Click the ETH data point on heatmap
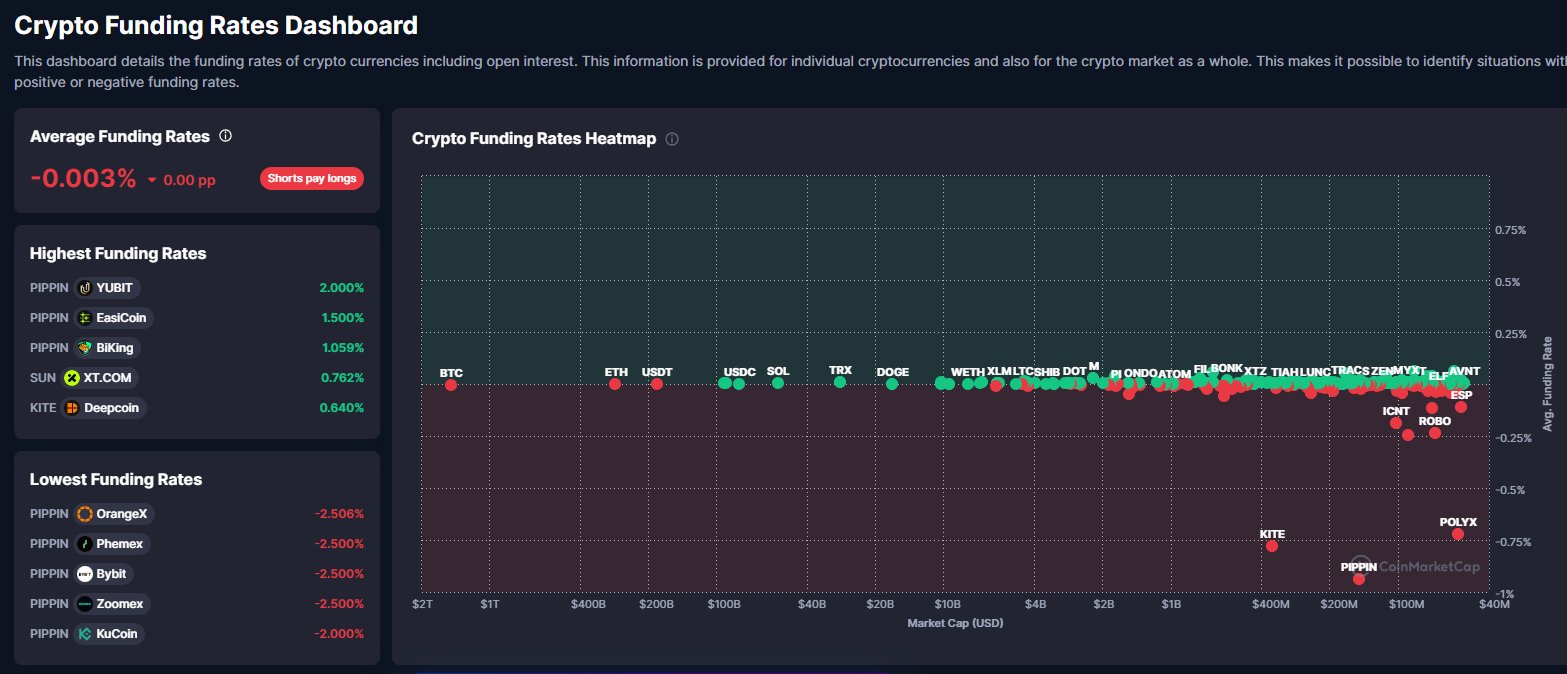Viewport: 1567px width, 674px height. [x=615, y=384]
